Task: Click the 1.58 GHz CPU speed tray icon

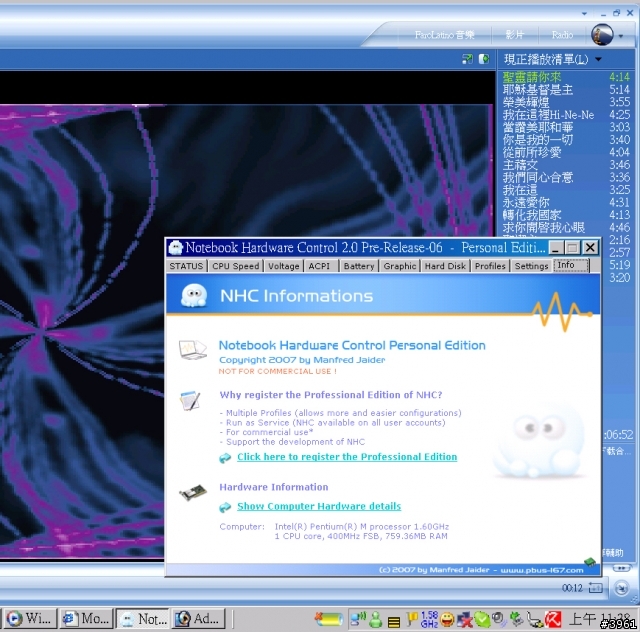Action: point(429,619)
